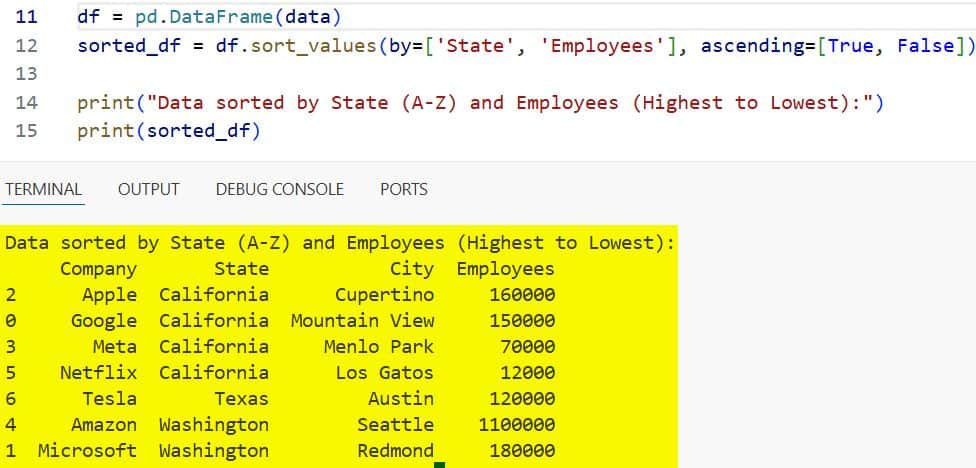The height and width of the screenshot is (468, 976).
Task: Open the PORTS tab
Action: pos(404,189)
